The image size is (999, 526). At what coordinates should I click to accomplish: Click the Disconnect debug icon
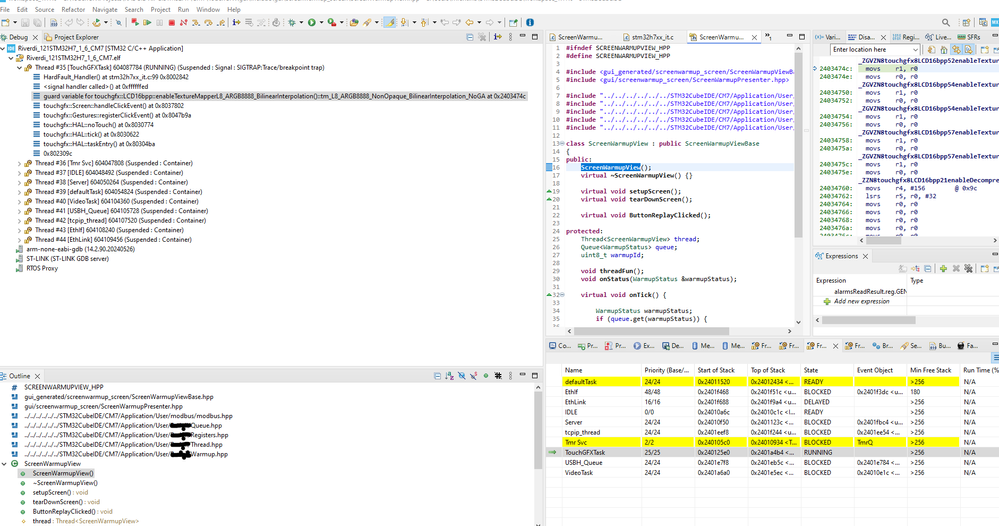[183, 22]
